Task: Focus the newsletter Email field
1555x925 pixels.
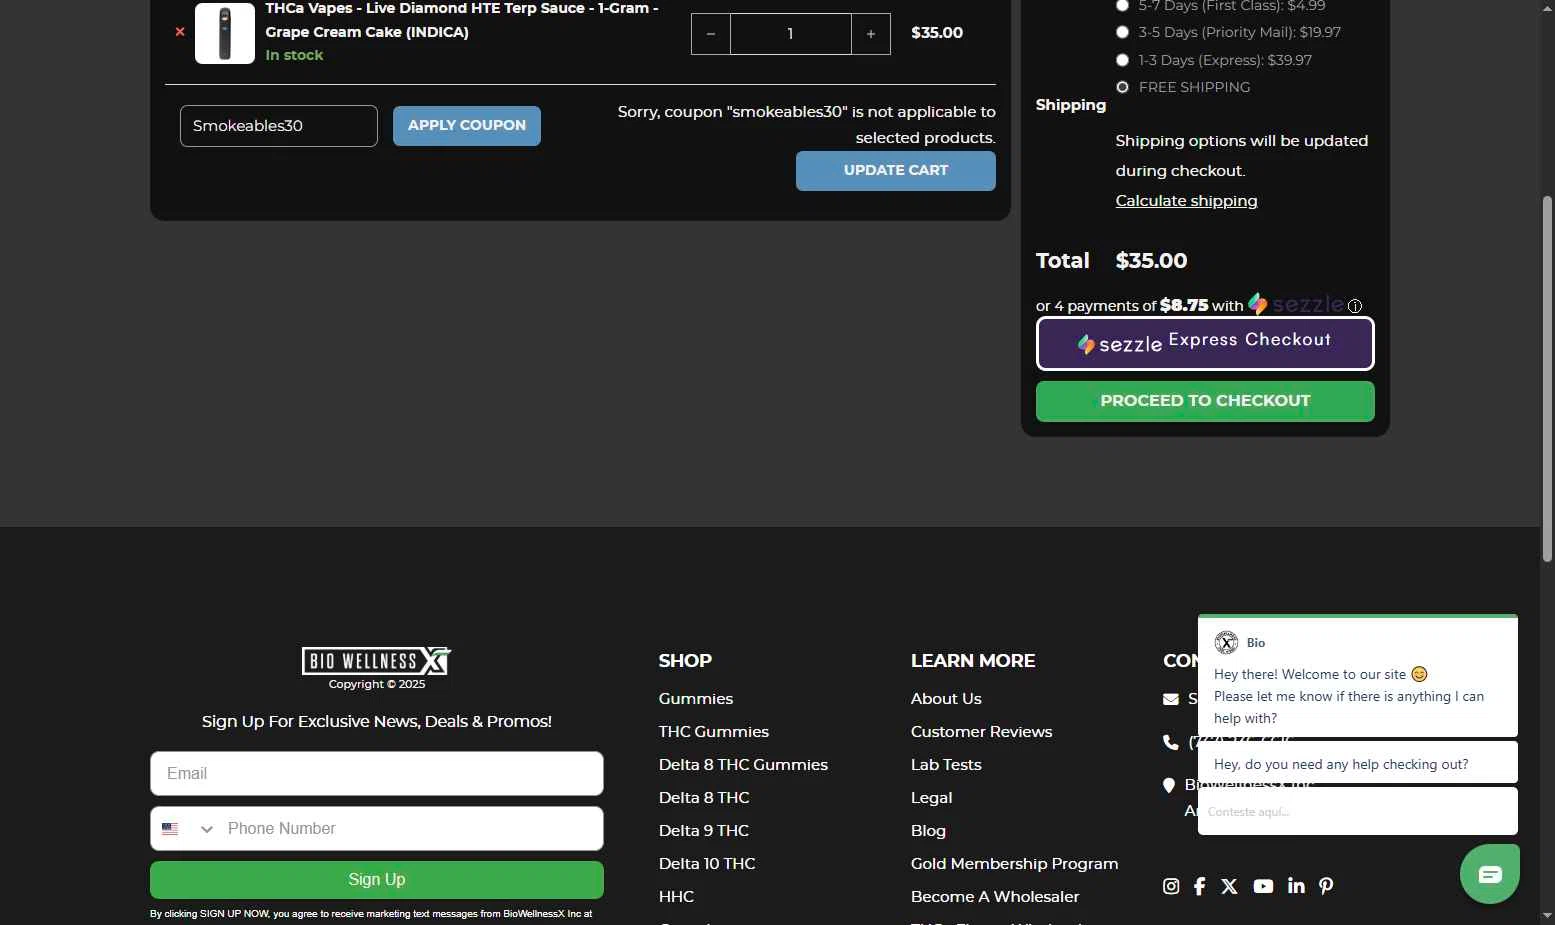Action: click(x=377, y=774)
